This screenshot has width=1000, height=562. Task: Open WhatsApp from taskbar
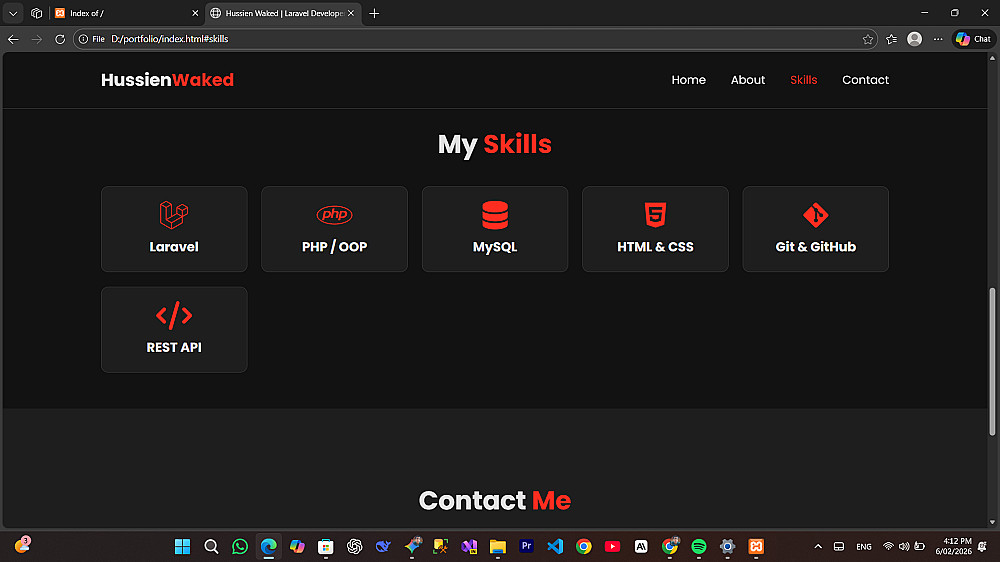click(x=240, y=547)
